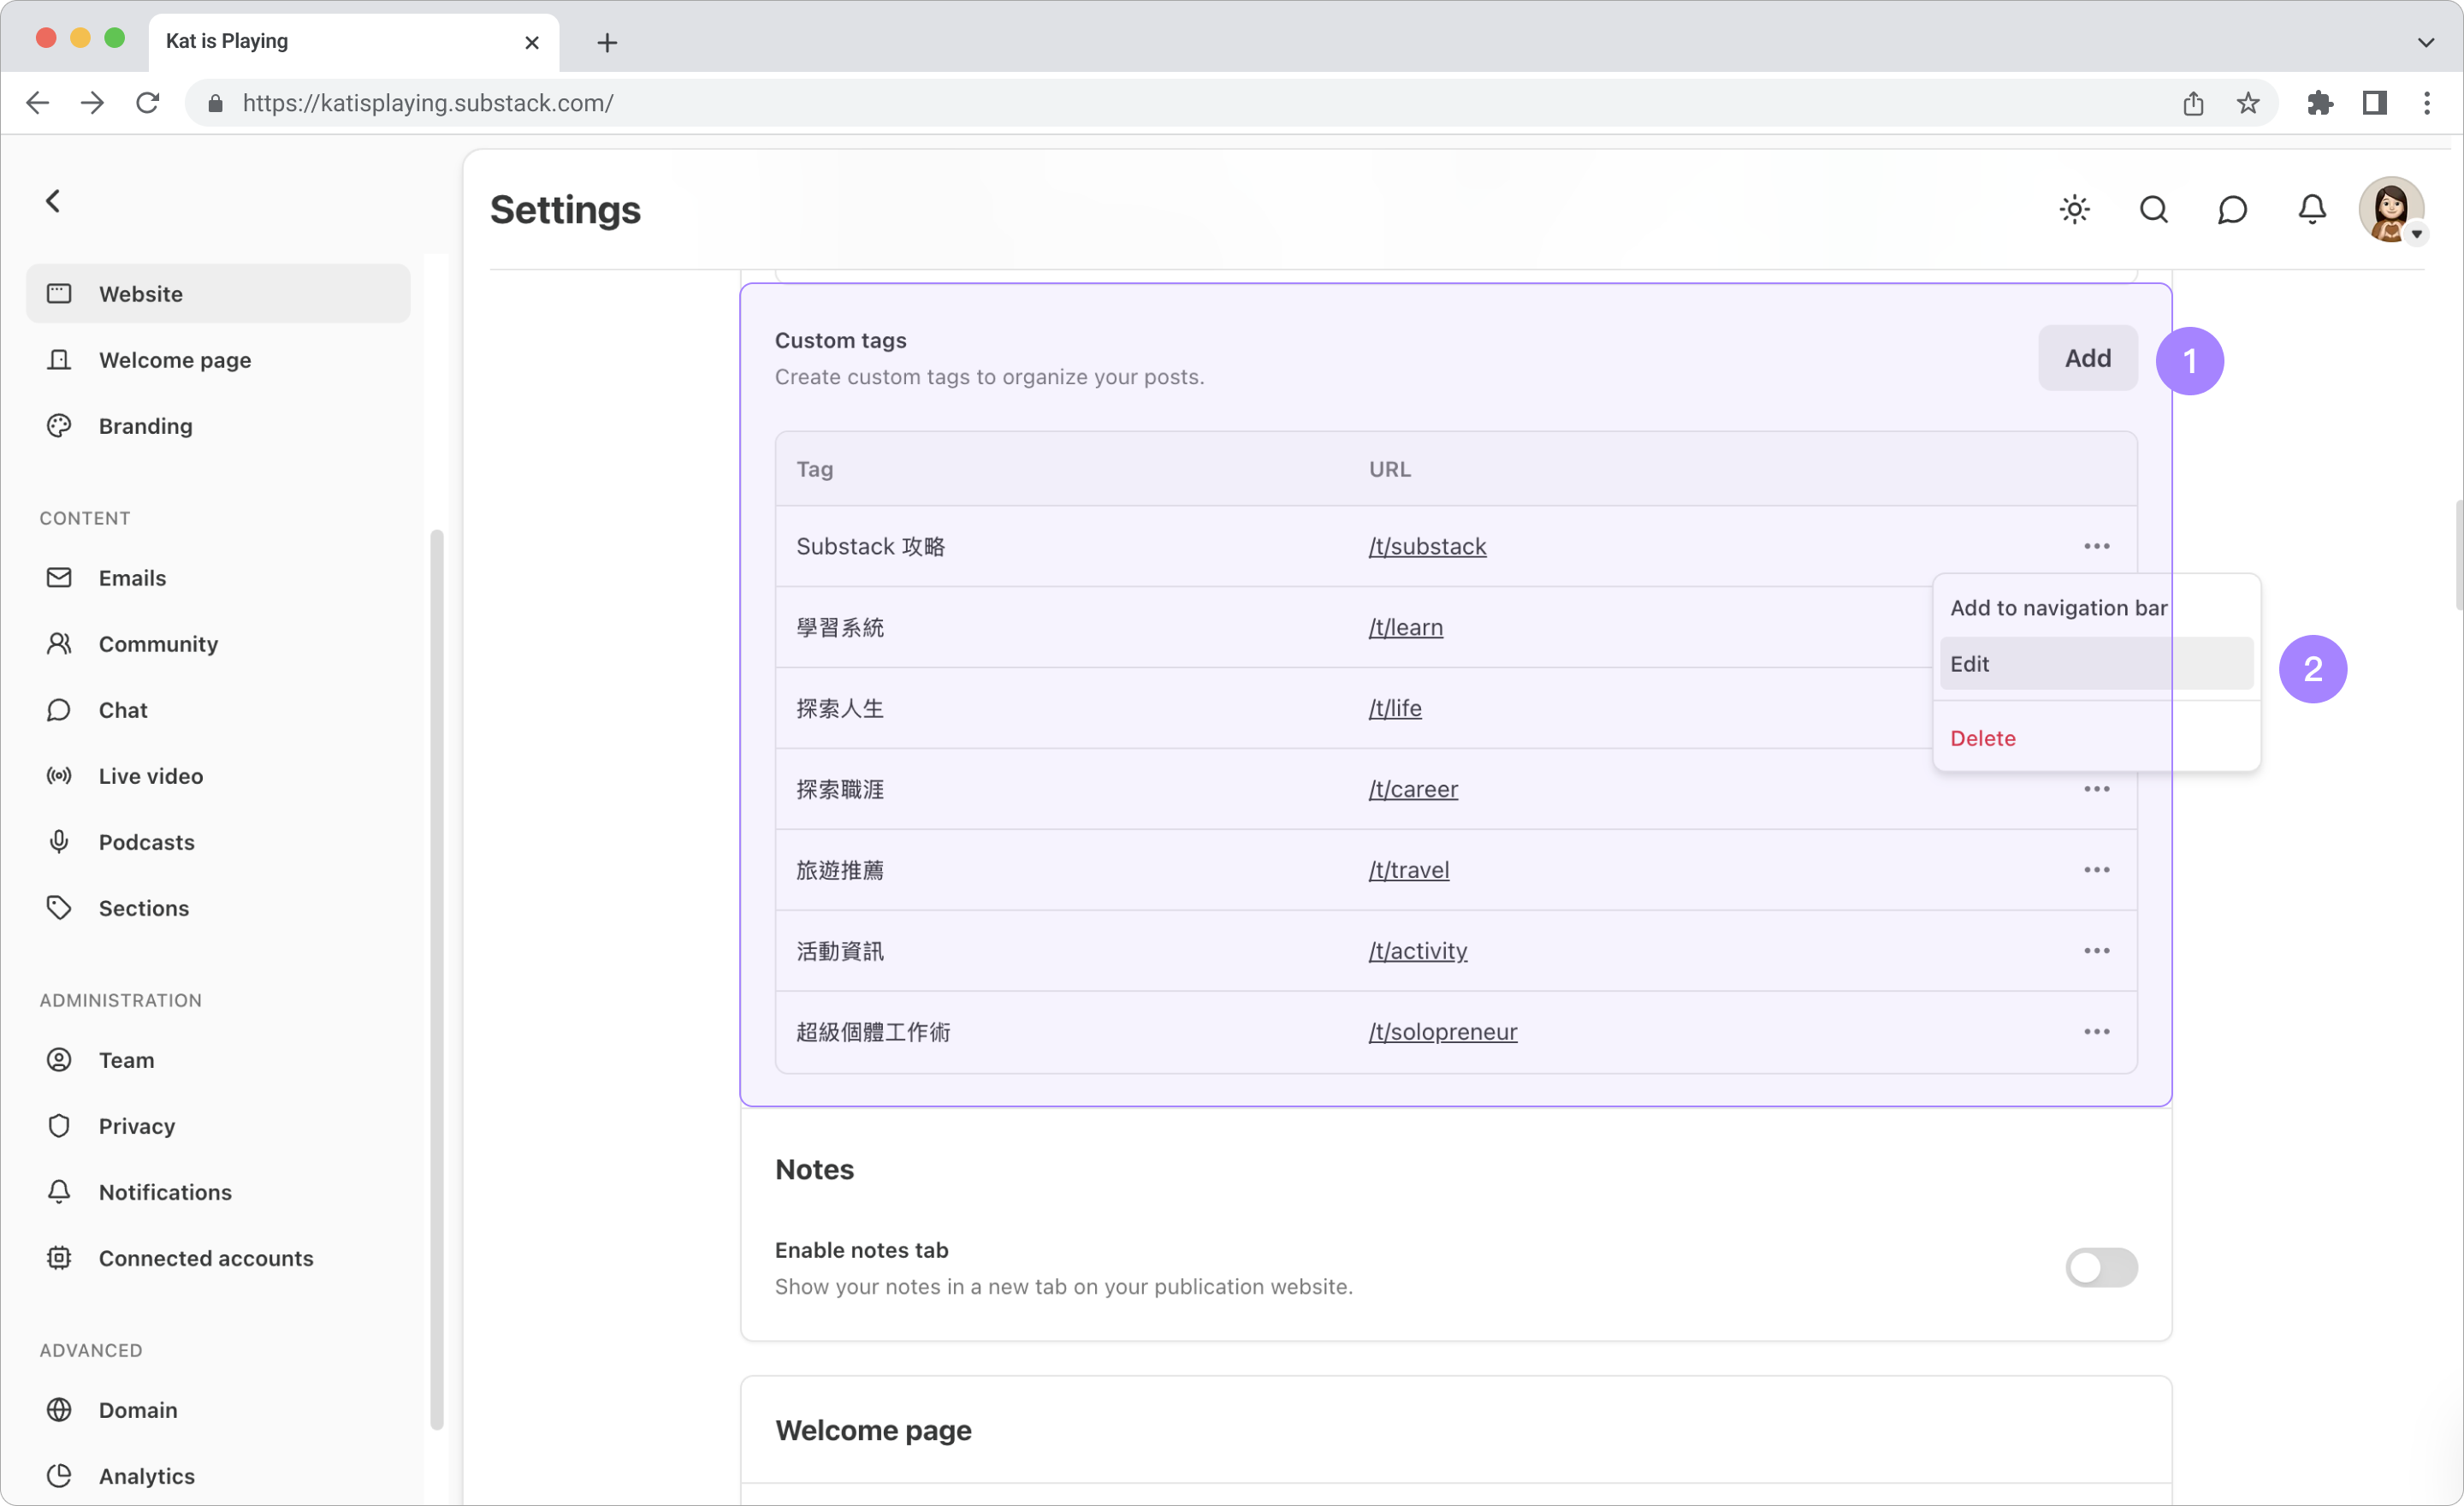Expand the profile avatar menu
The width and height of the screenshot is (2464, 1506).
pyautogui.click(x=2391, y=210)
